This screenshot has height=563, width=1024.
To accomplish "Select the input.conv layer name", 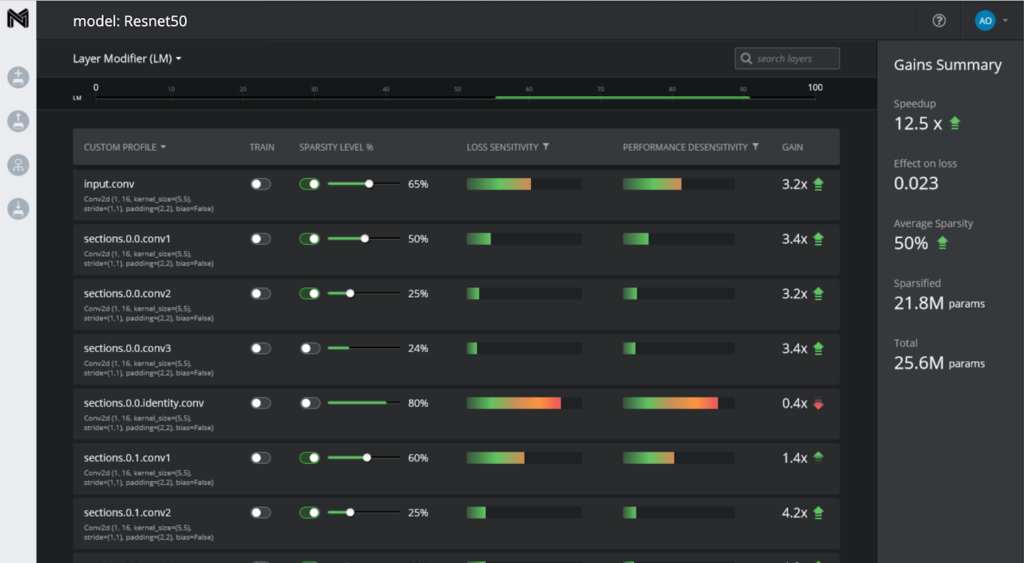I will coord(109,184).
